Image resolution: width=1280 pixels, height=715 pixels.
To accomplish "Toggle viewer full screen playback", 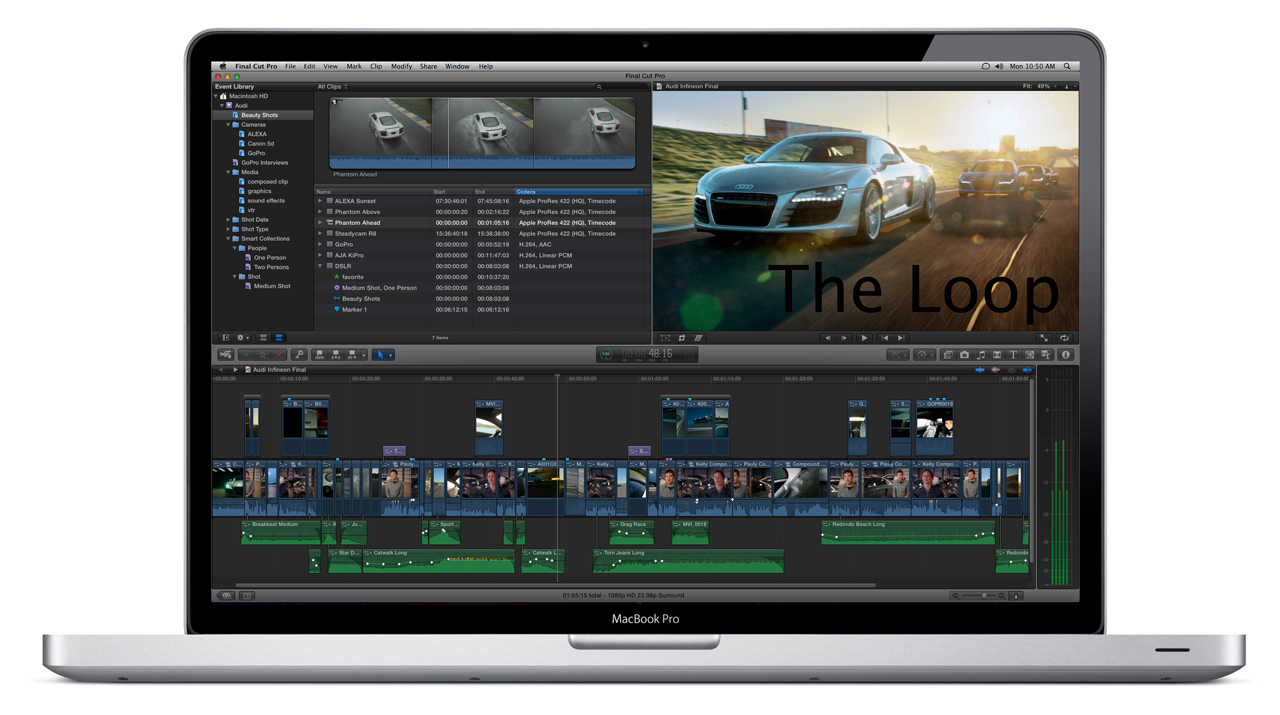I will (1044, 338).
